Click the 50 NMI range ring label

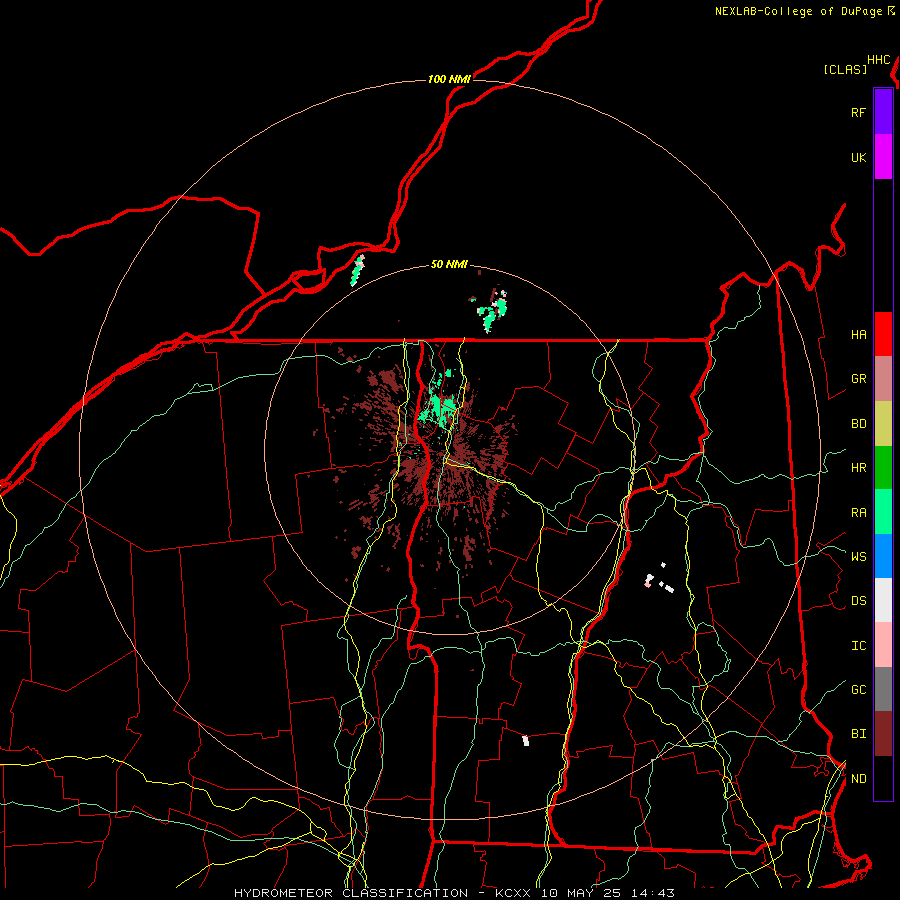[x=449, y=264]
